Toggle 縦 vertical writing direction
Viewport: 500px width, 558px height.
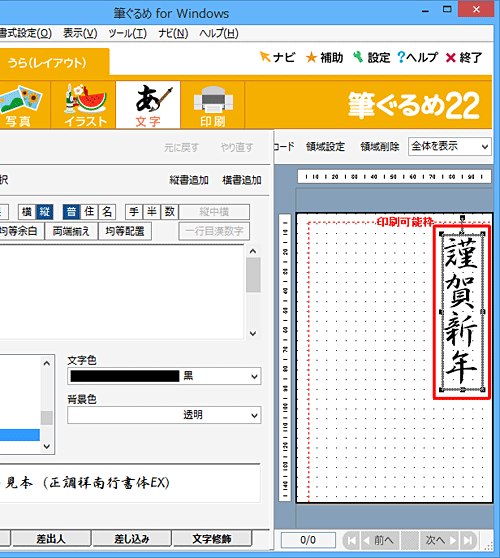click(x=44, y=212)
